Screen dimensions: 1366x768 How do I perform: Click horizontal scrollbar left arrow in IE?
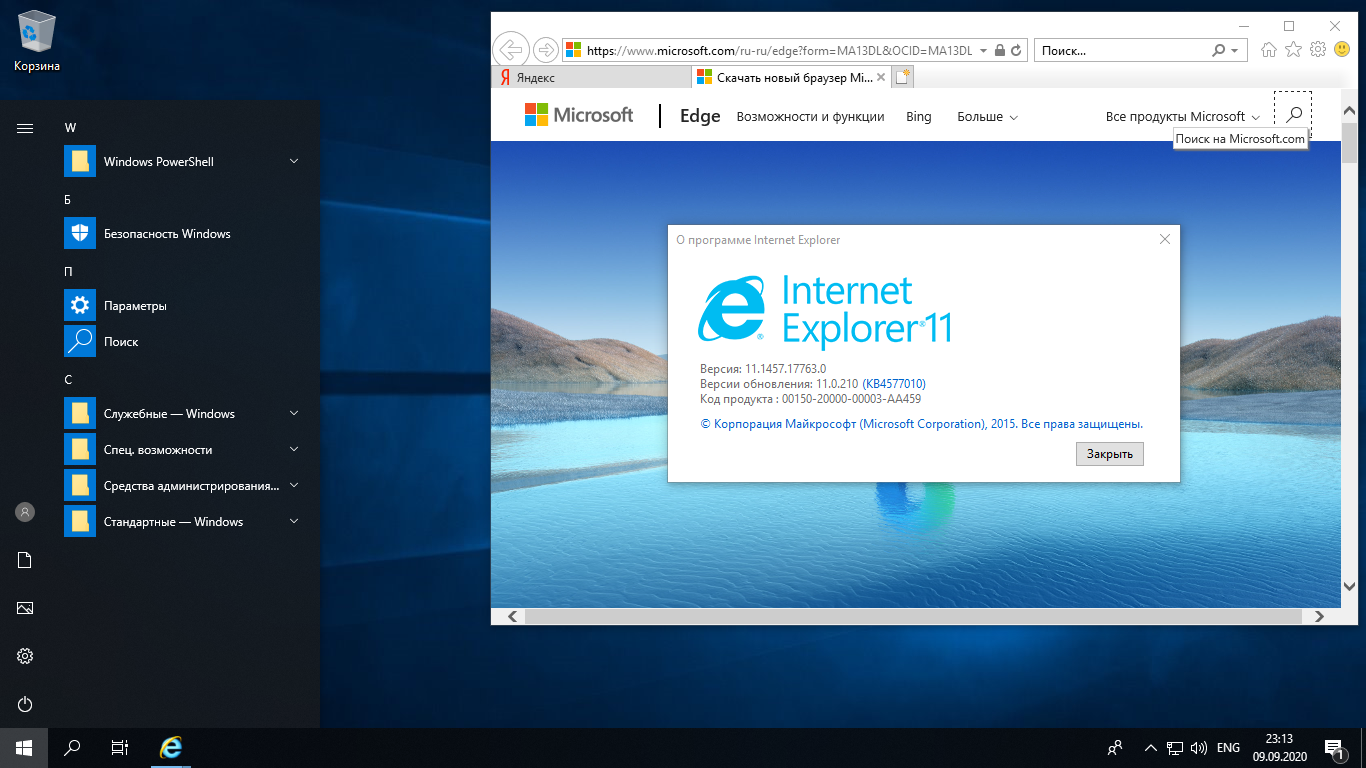512,616
